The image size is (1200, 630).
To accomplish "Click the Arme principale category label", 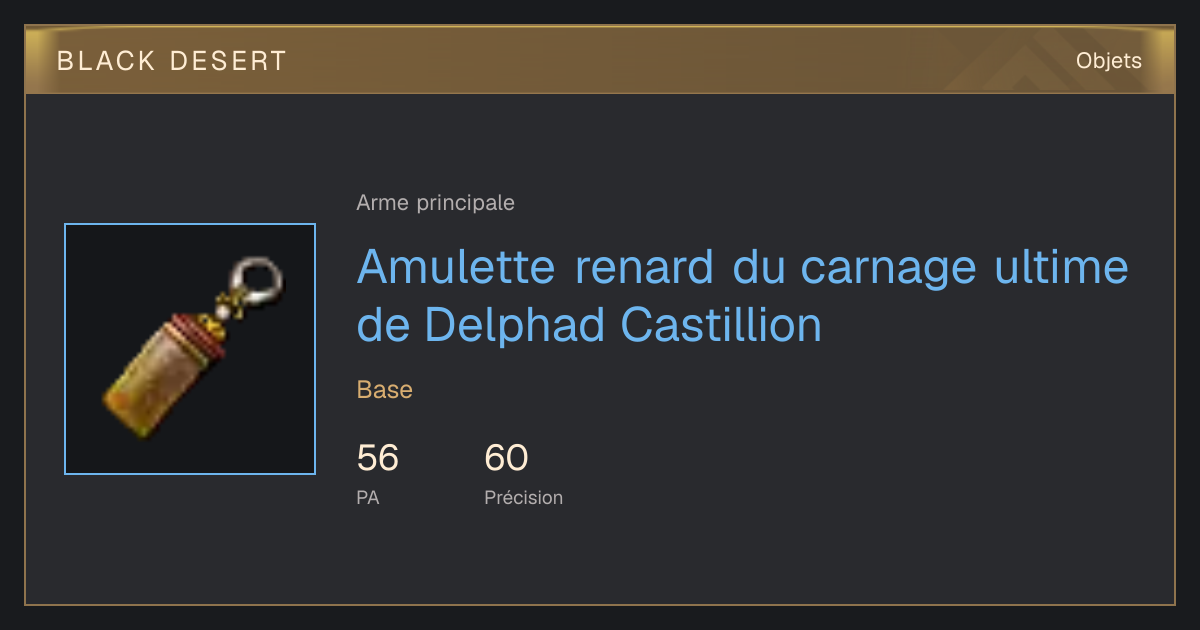I will tap(435, 203).
